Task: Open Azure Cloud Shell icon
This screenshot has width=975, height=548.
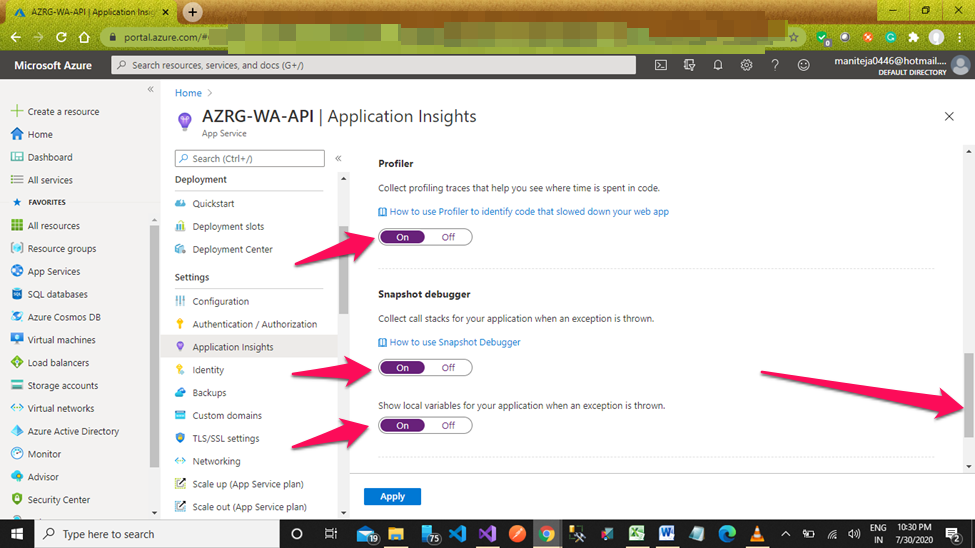Action: coord(660,65)
